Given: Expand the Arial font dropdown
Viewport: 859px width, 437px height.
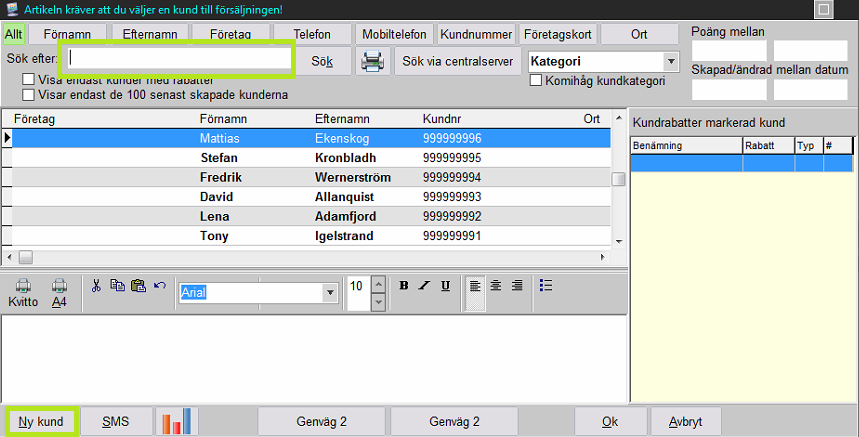Looking at the screenshot, I should [x=329, y=293].
